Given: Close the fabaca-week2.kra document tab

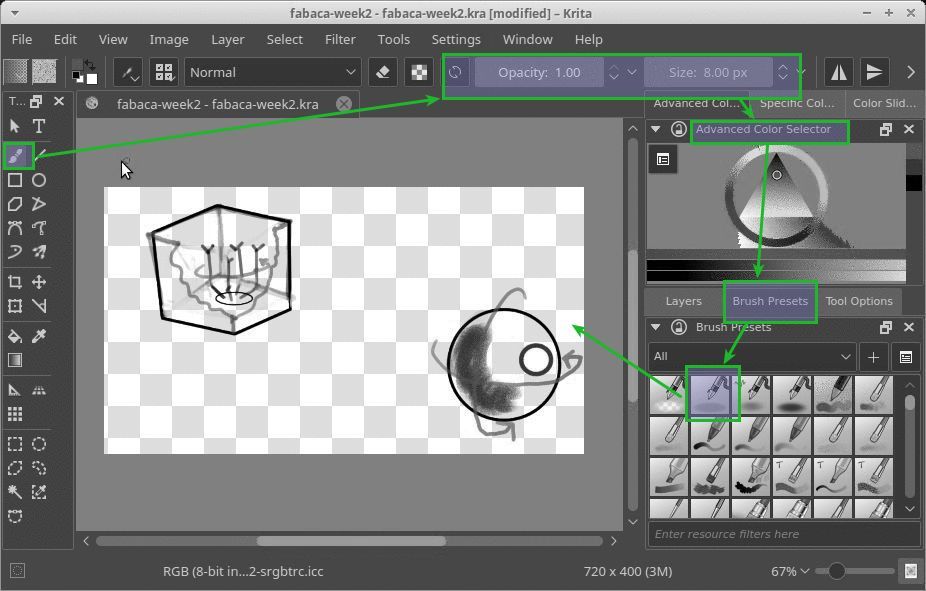Looking at the screenshot, I should click(x=344, y=104).
